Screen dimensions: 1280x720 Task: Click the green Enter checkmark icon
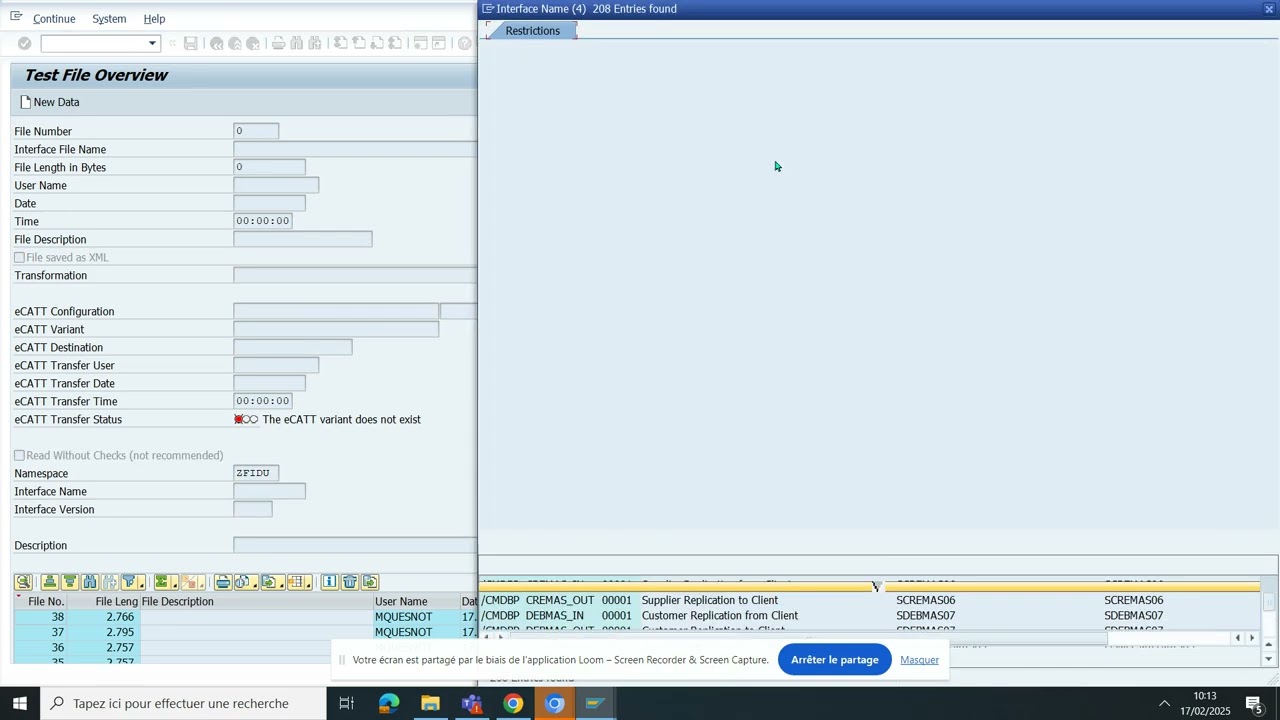(x=25, y=43)
